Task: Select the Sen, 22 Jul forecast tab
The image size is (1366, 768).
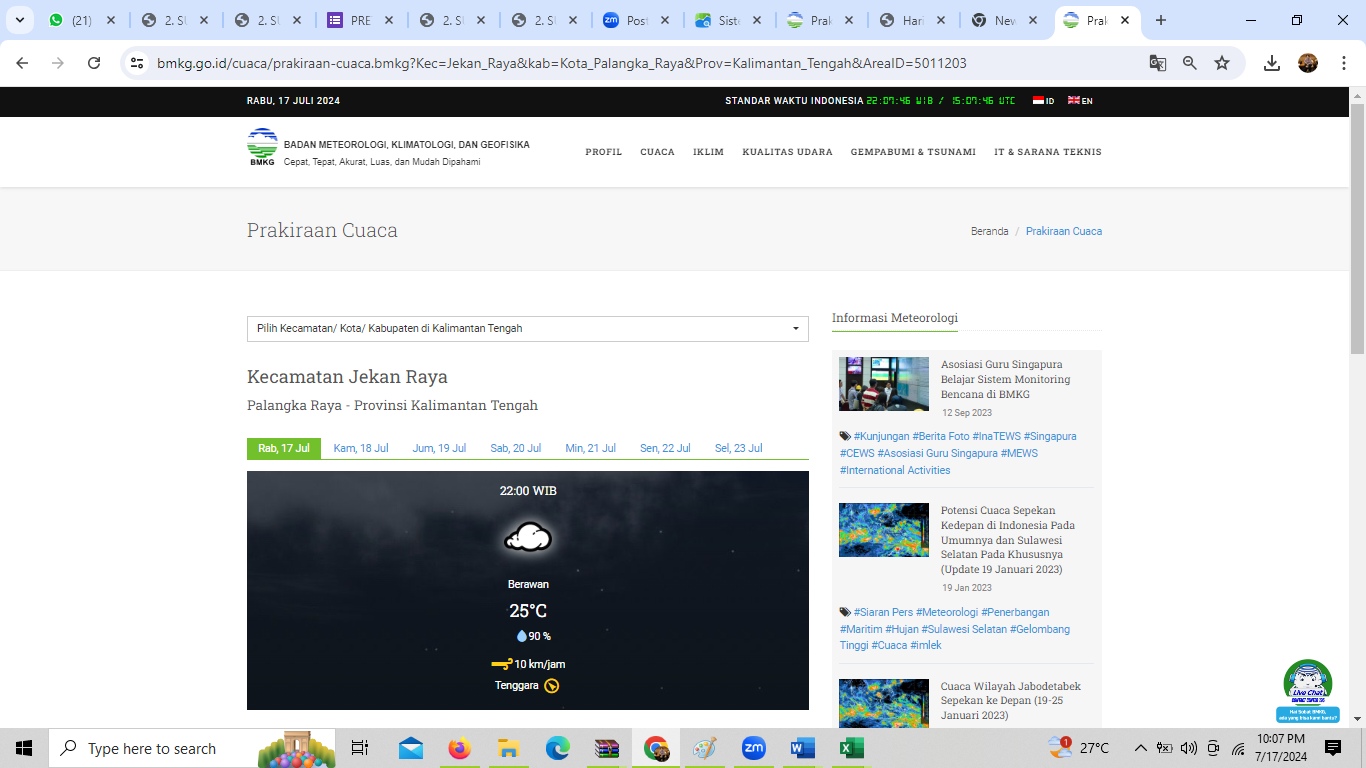Action: (x=665, y=448)
